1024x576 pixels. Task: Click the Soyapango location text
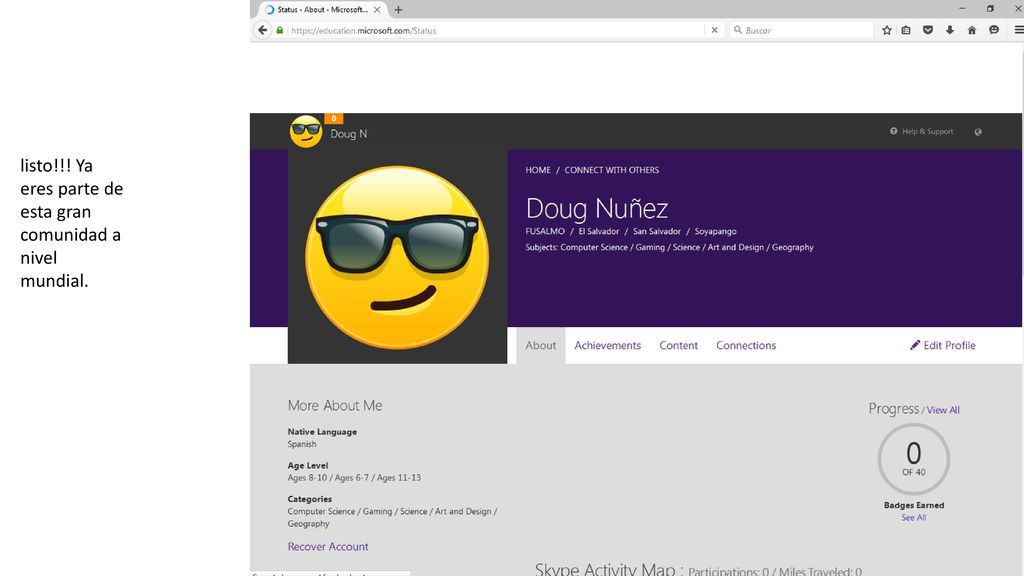tap(715, 231)
